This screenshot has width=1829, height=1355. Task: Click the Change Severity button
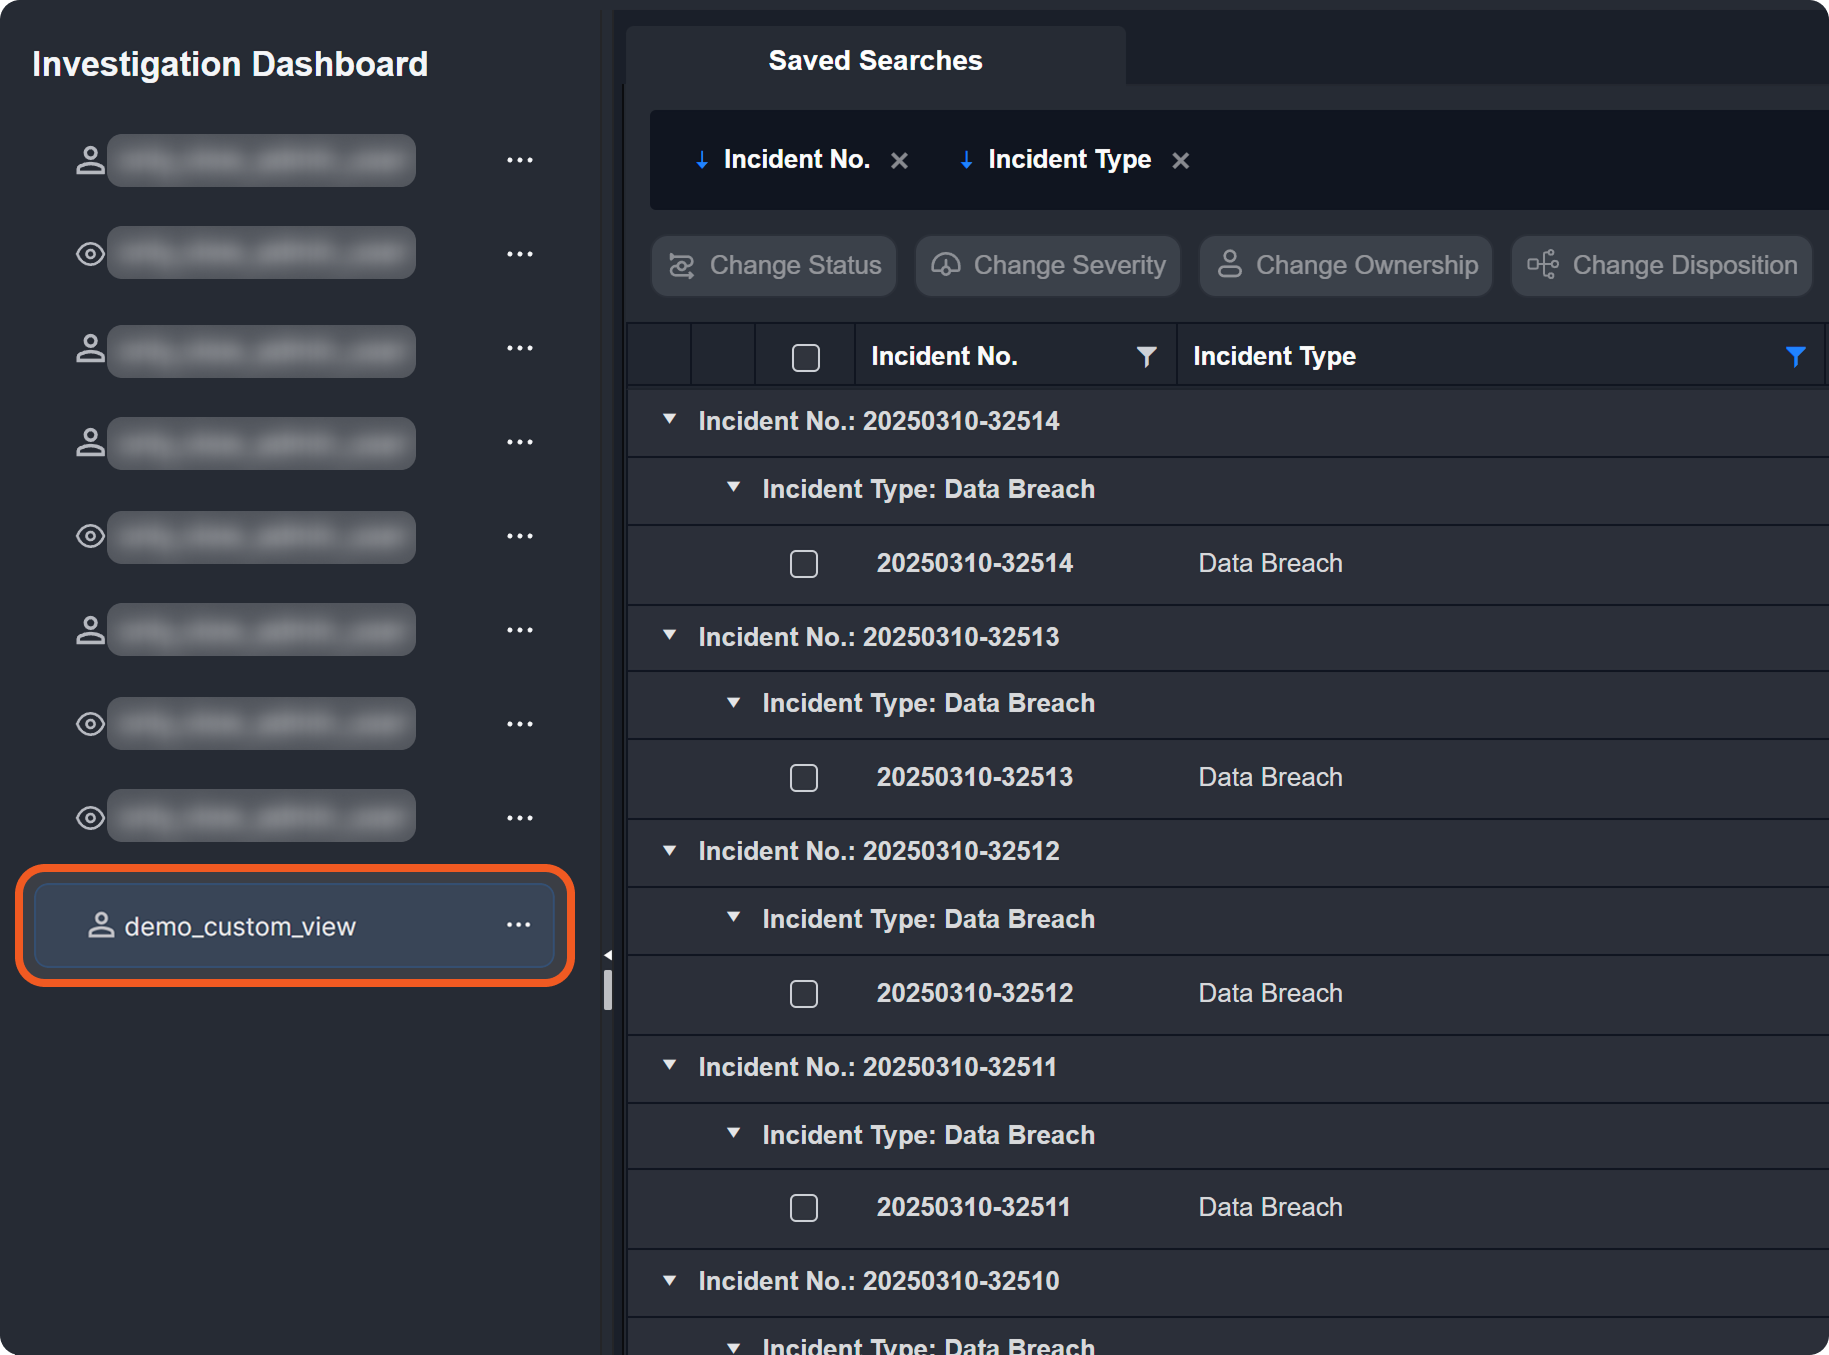pos(1048,265)
